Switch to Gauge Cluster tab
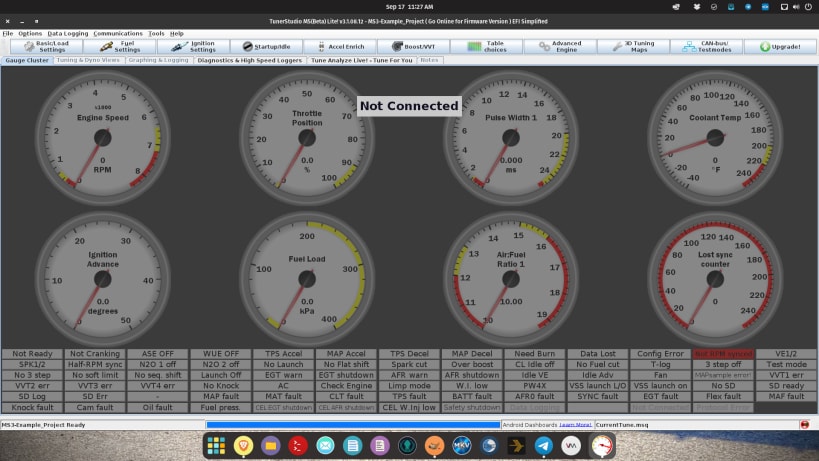The image size is (819, 461). (27, 60)
